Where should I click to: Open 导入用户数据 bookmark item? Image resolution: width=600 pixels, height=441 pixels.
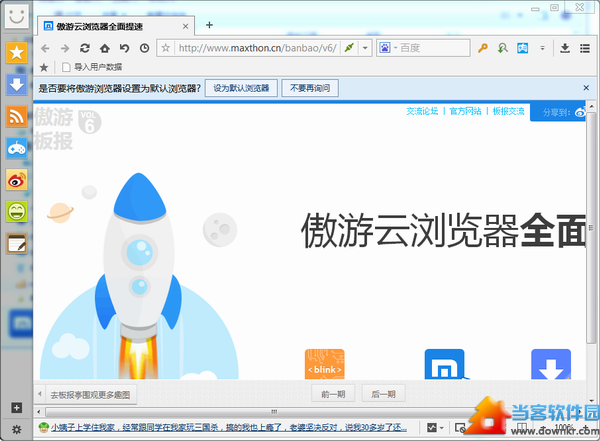click(92, 67)
